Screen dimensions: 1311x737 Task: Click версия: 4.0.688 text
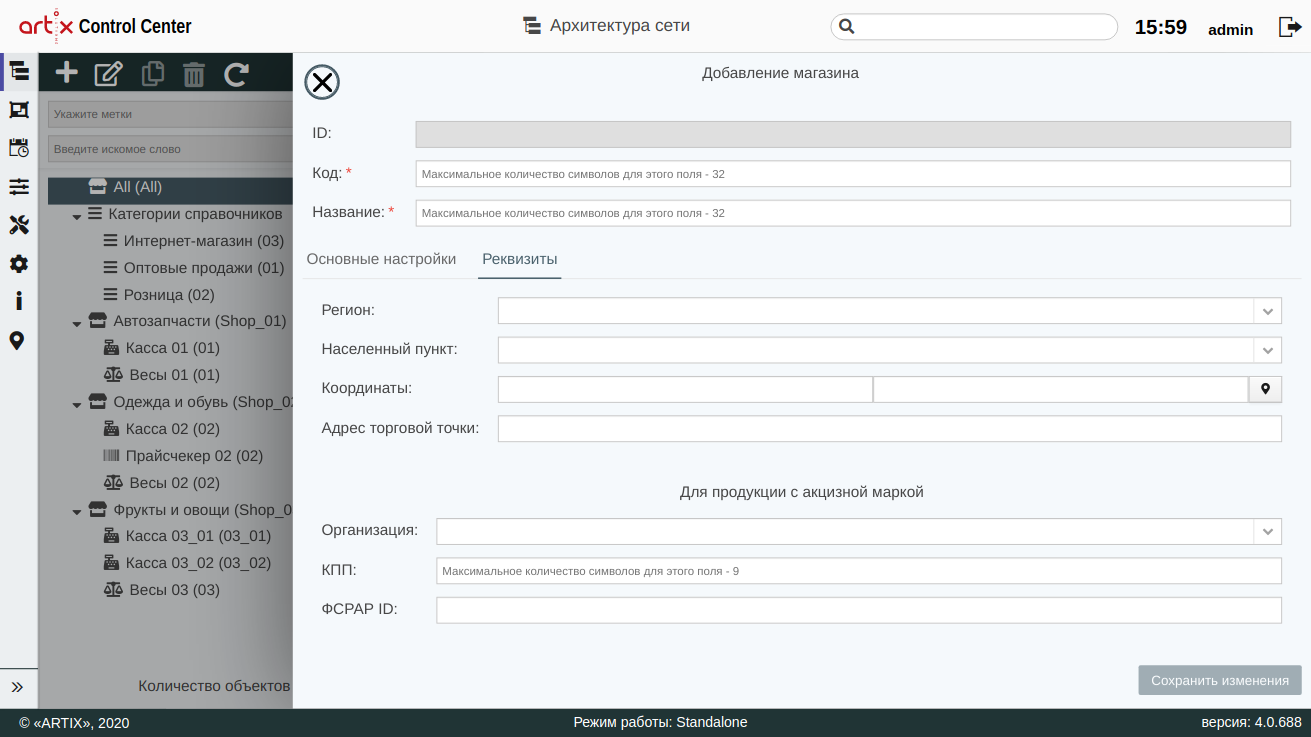coord(1251,722)
